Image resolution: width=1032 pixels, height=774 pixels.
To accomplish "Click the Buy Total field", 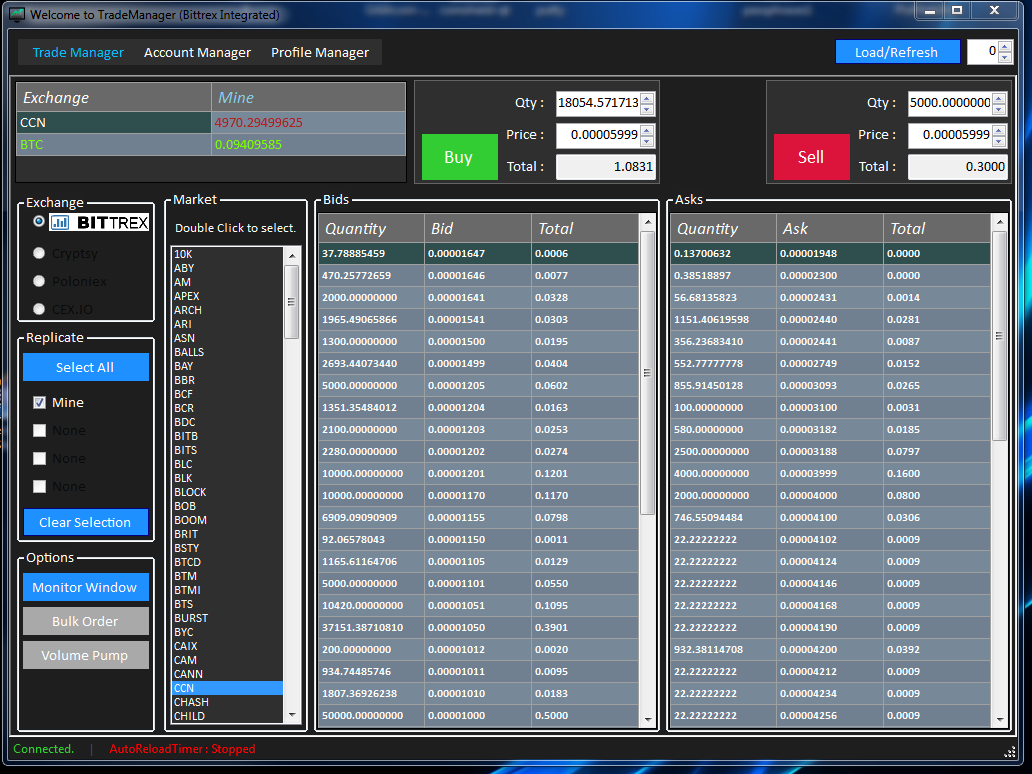I will coord(606,167).
